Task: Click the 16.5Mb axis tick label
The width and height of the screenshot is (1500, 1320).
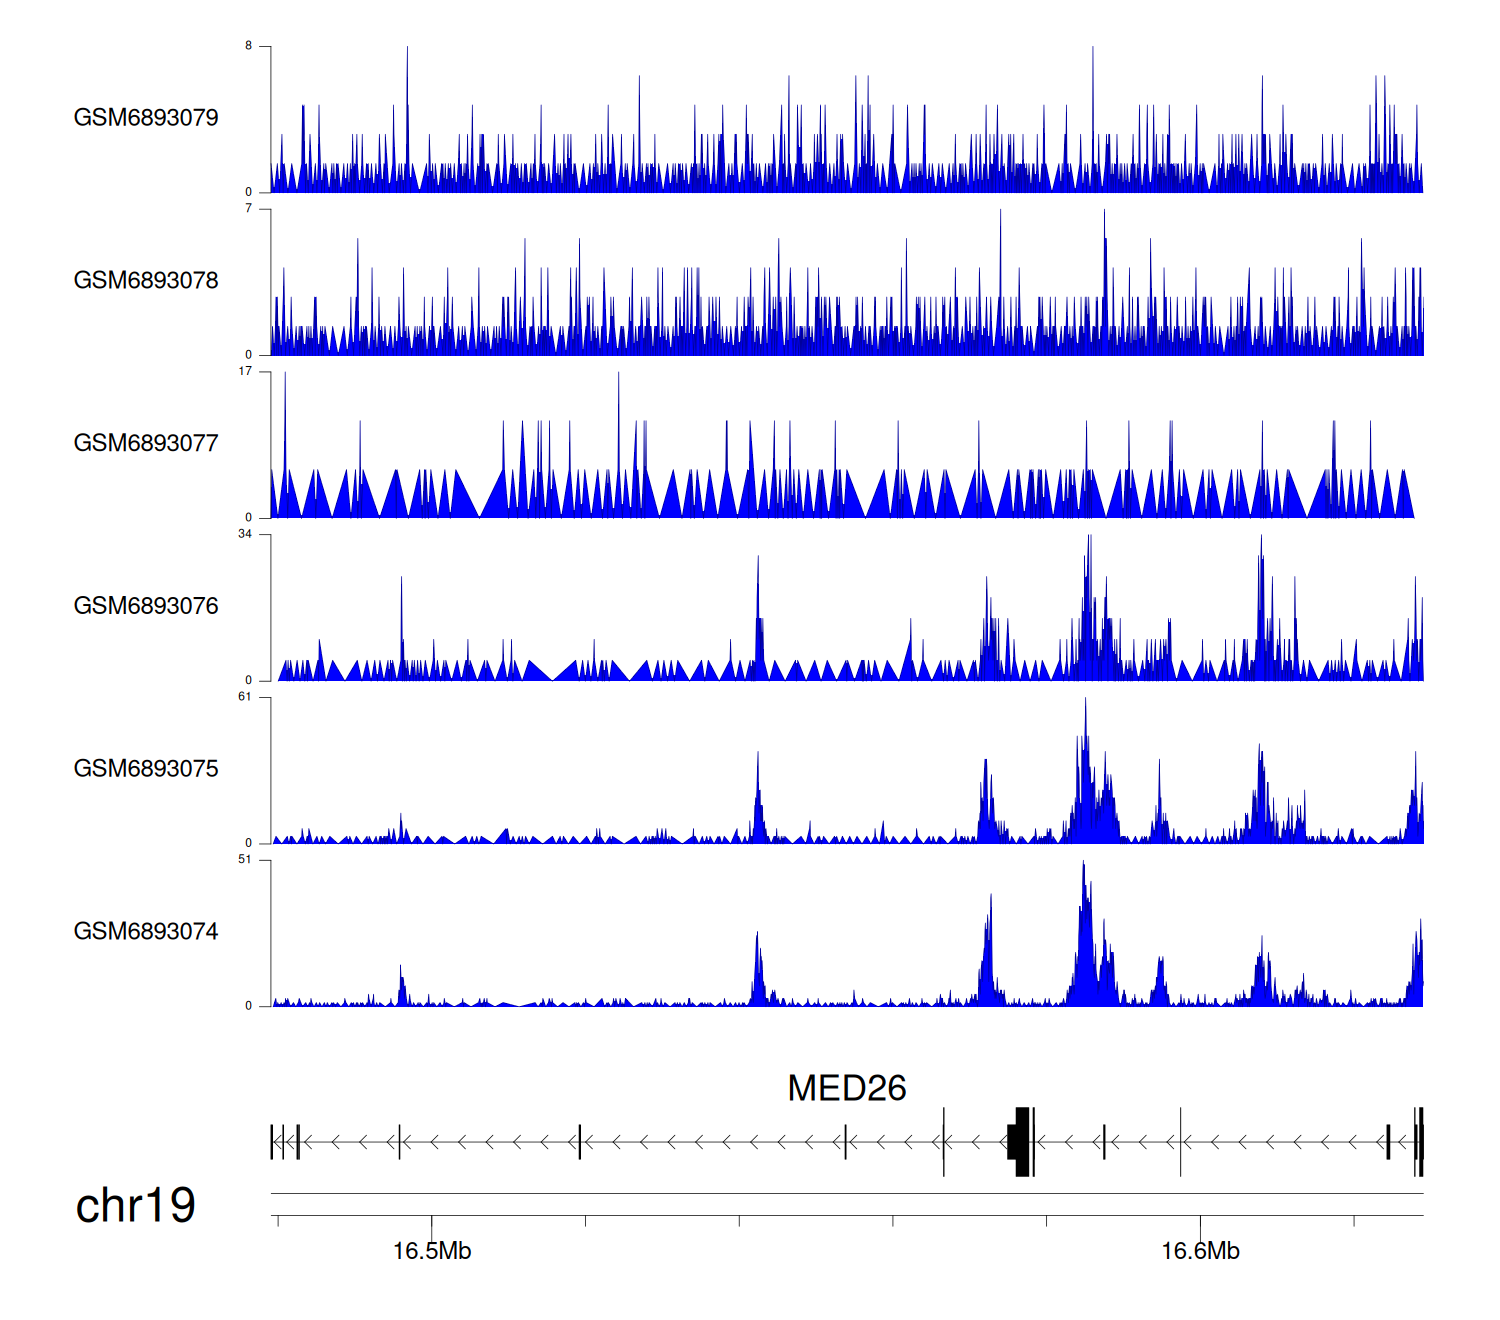Action: 432,1252
